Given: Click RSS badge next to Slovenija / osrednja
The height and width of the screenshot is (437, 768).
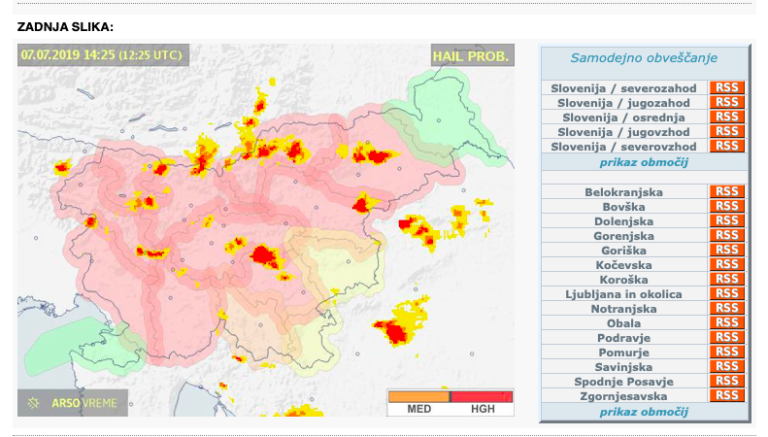Looking at the screenshot, I should (727, 117).
